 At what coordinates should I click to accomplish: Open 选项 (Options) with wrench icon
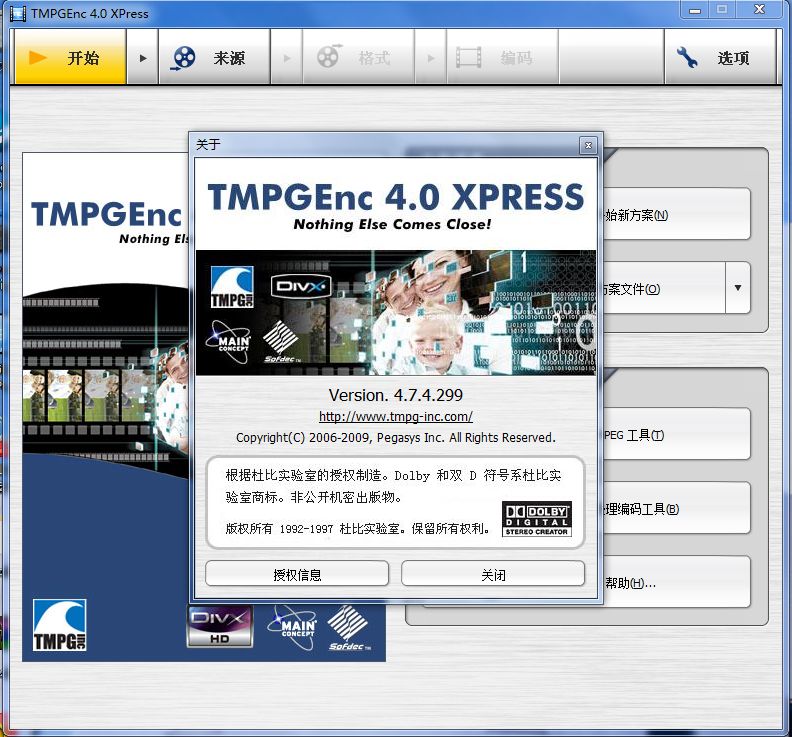(720, 57)
